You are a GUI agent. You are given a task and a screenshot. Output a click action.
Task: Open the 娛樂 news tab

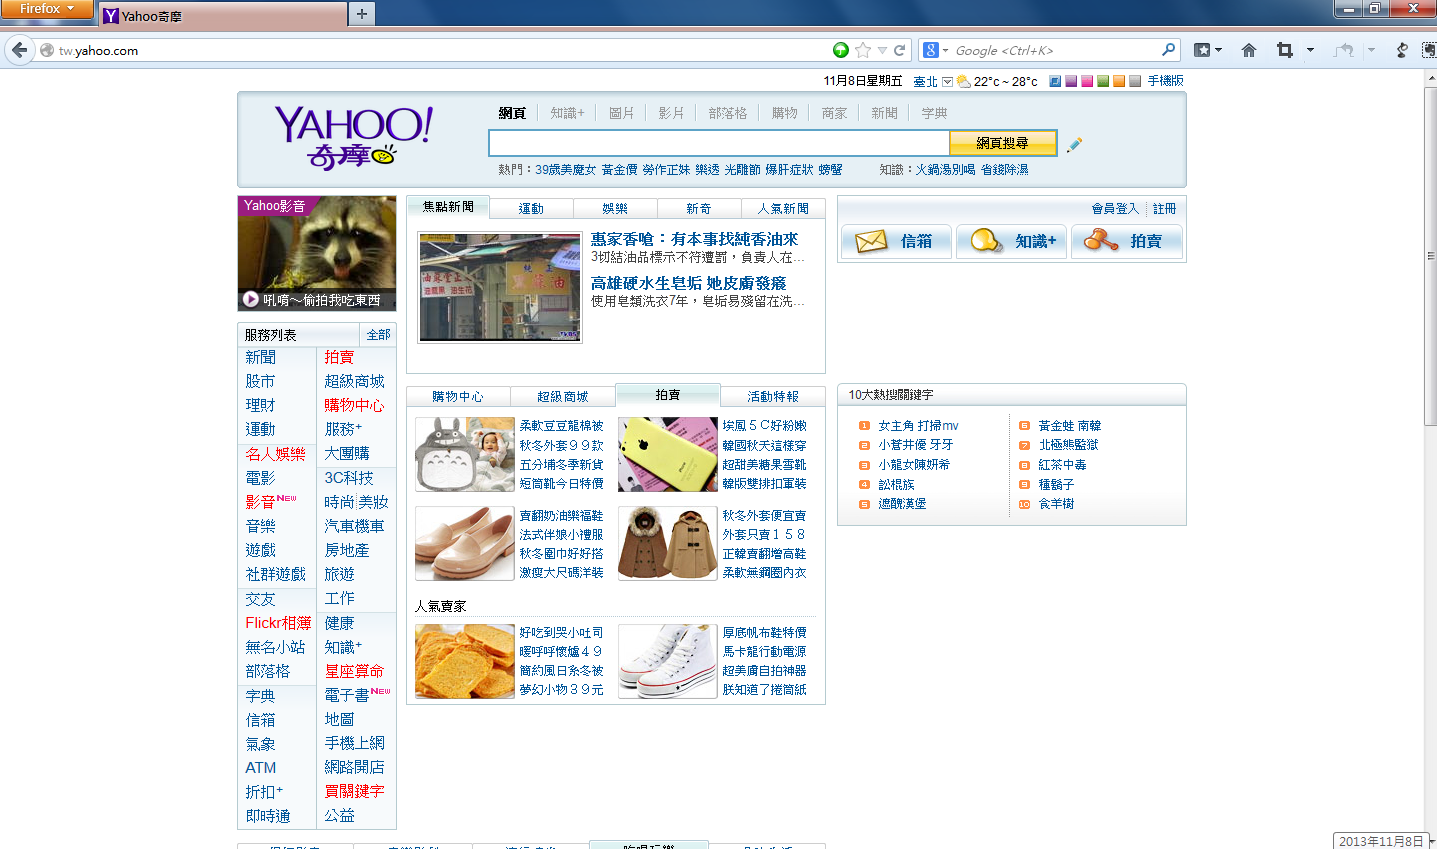tap(615, 208)
